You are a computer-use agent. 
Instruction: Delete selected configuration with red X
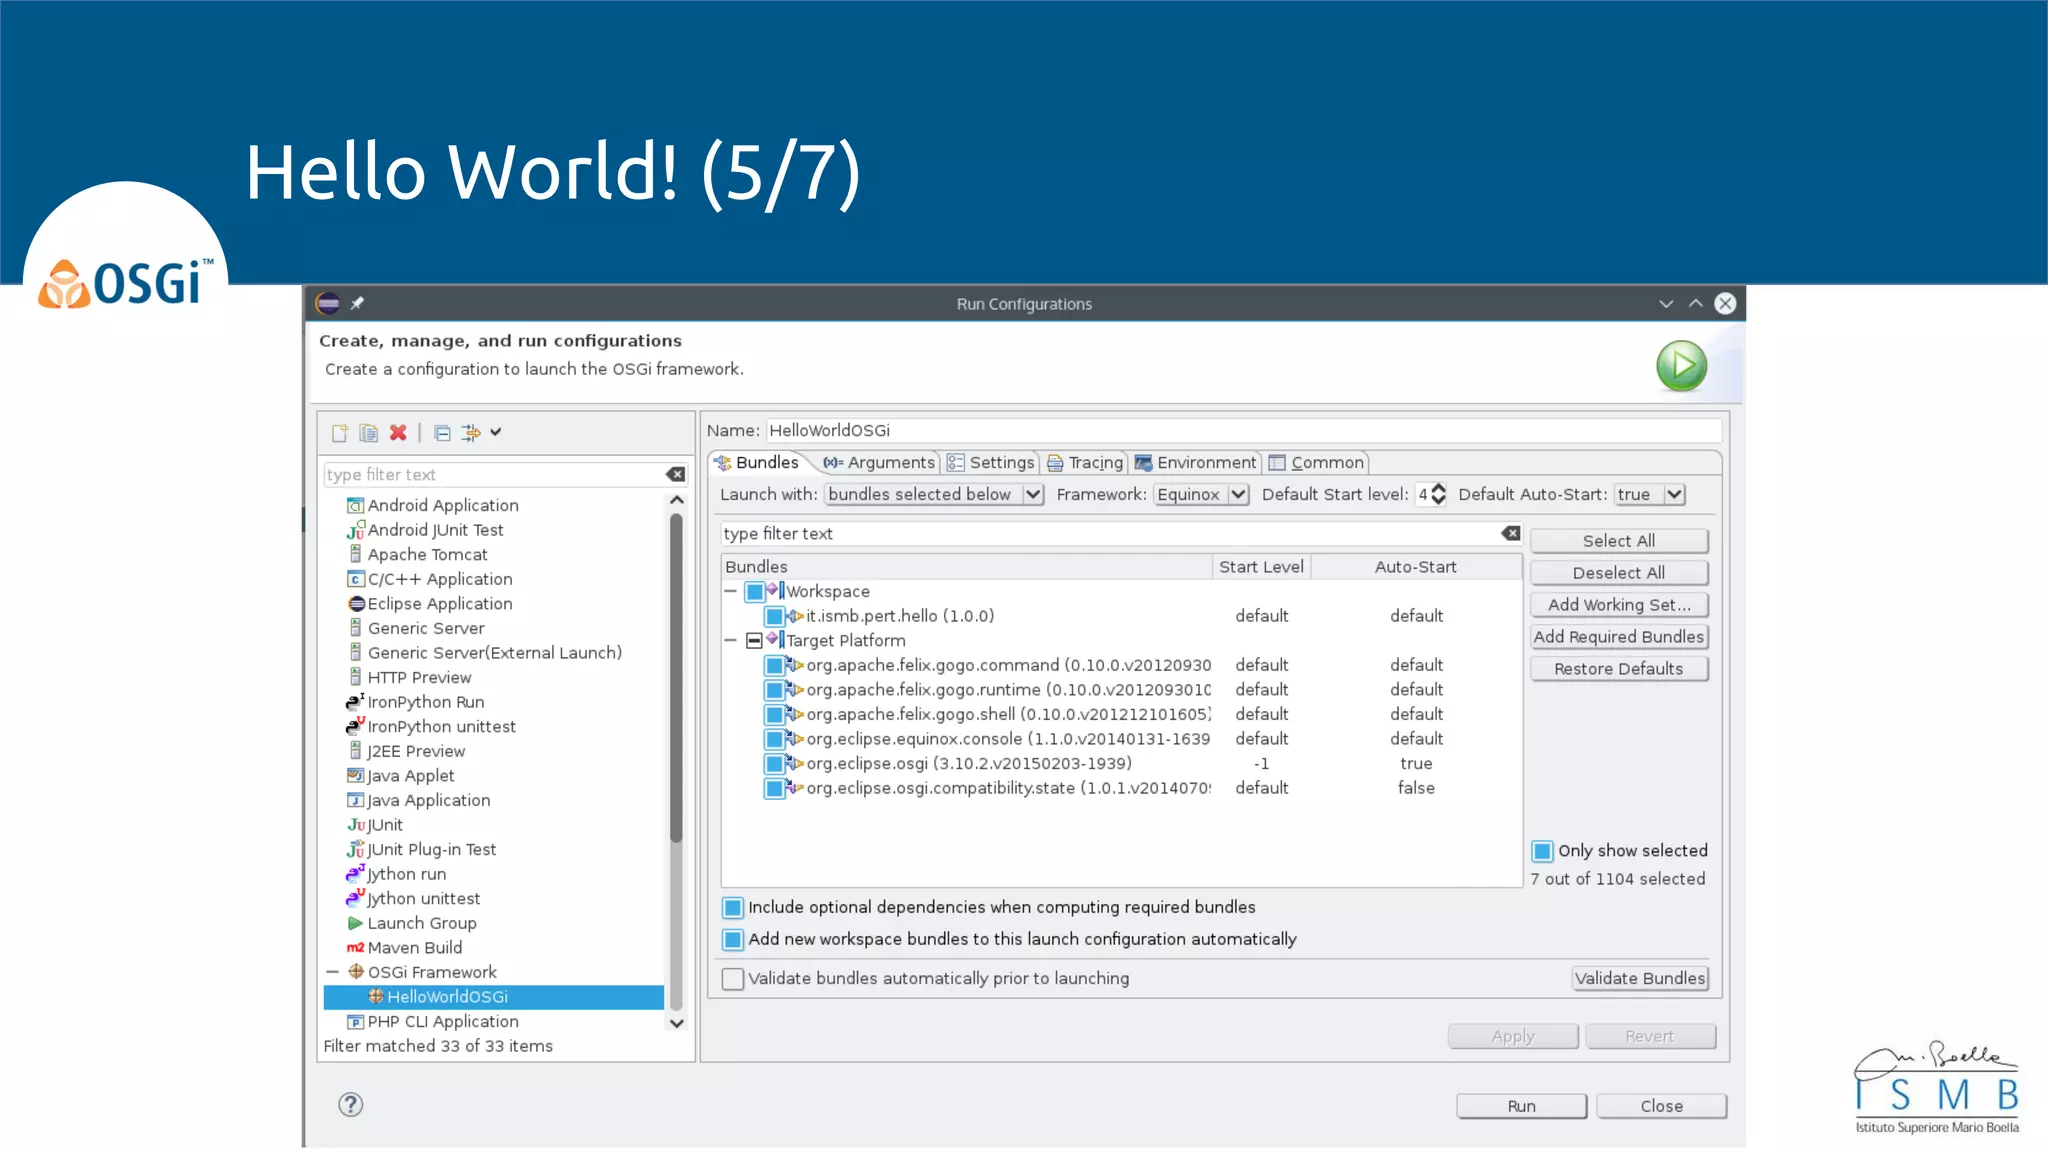click(x=398, y=433)
